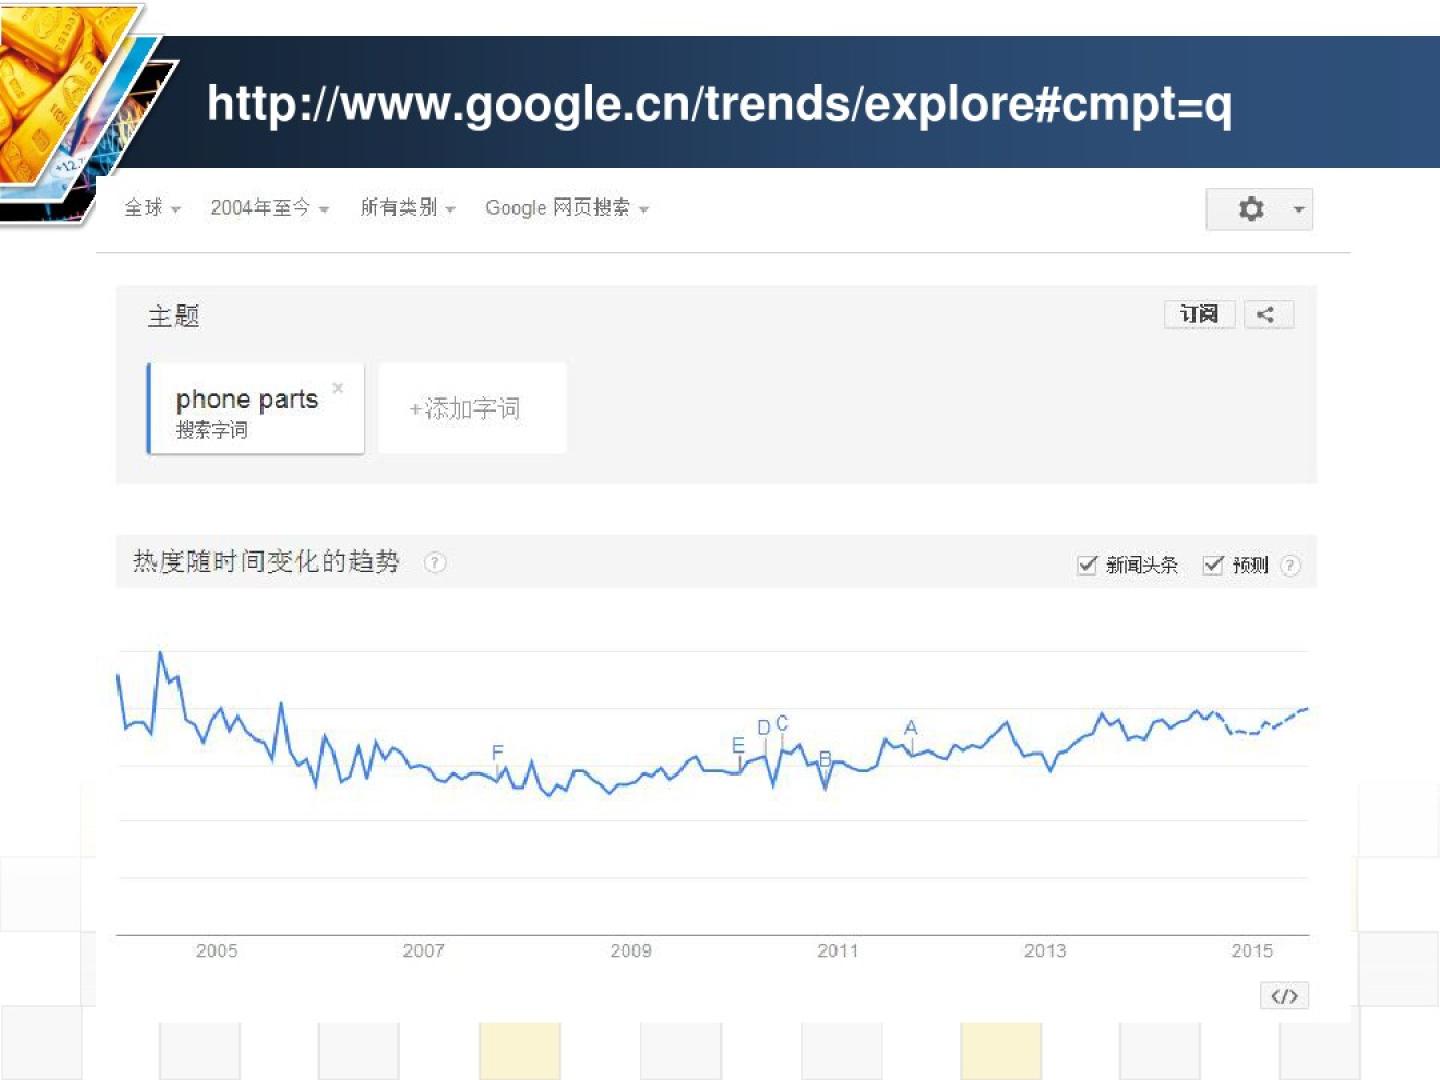This screenshot has height=1080, width=1440.
Task: Expand the 所有类别 category dropdown
Action: [x=407, y=208]
